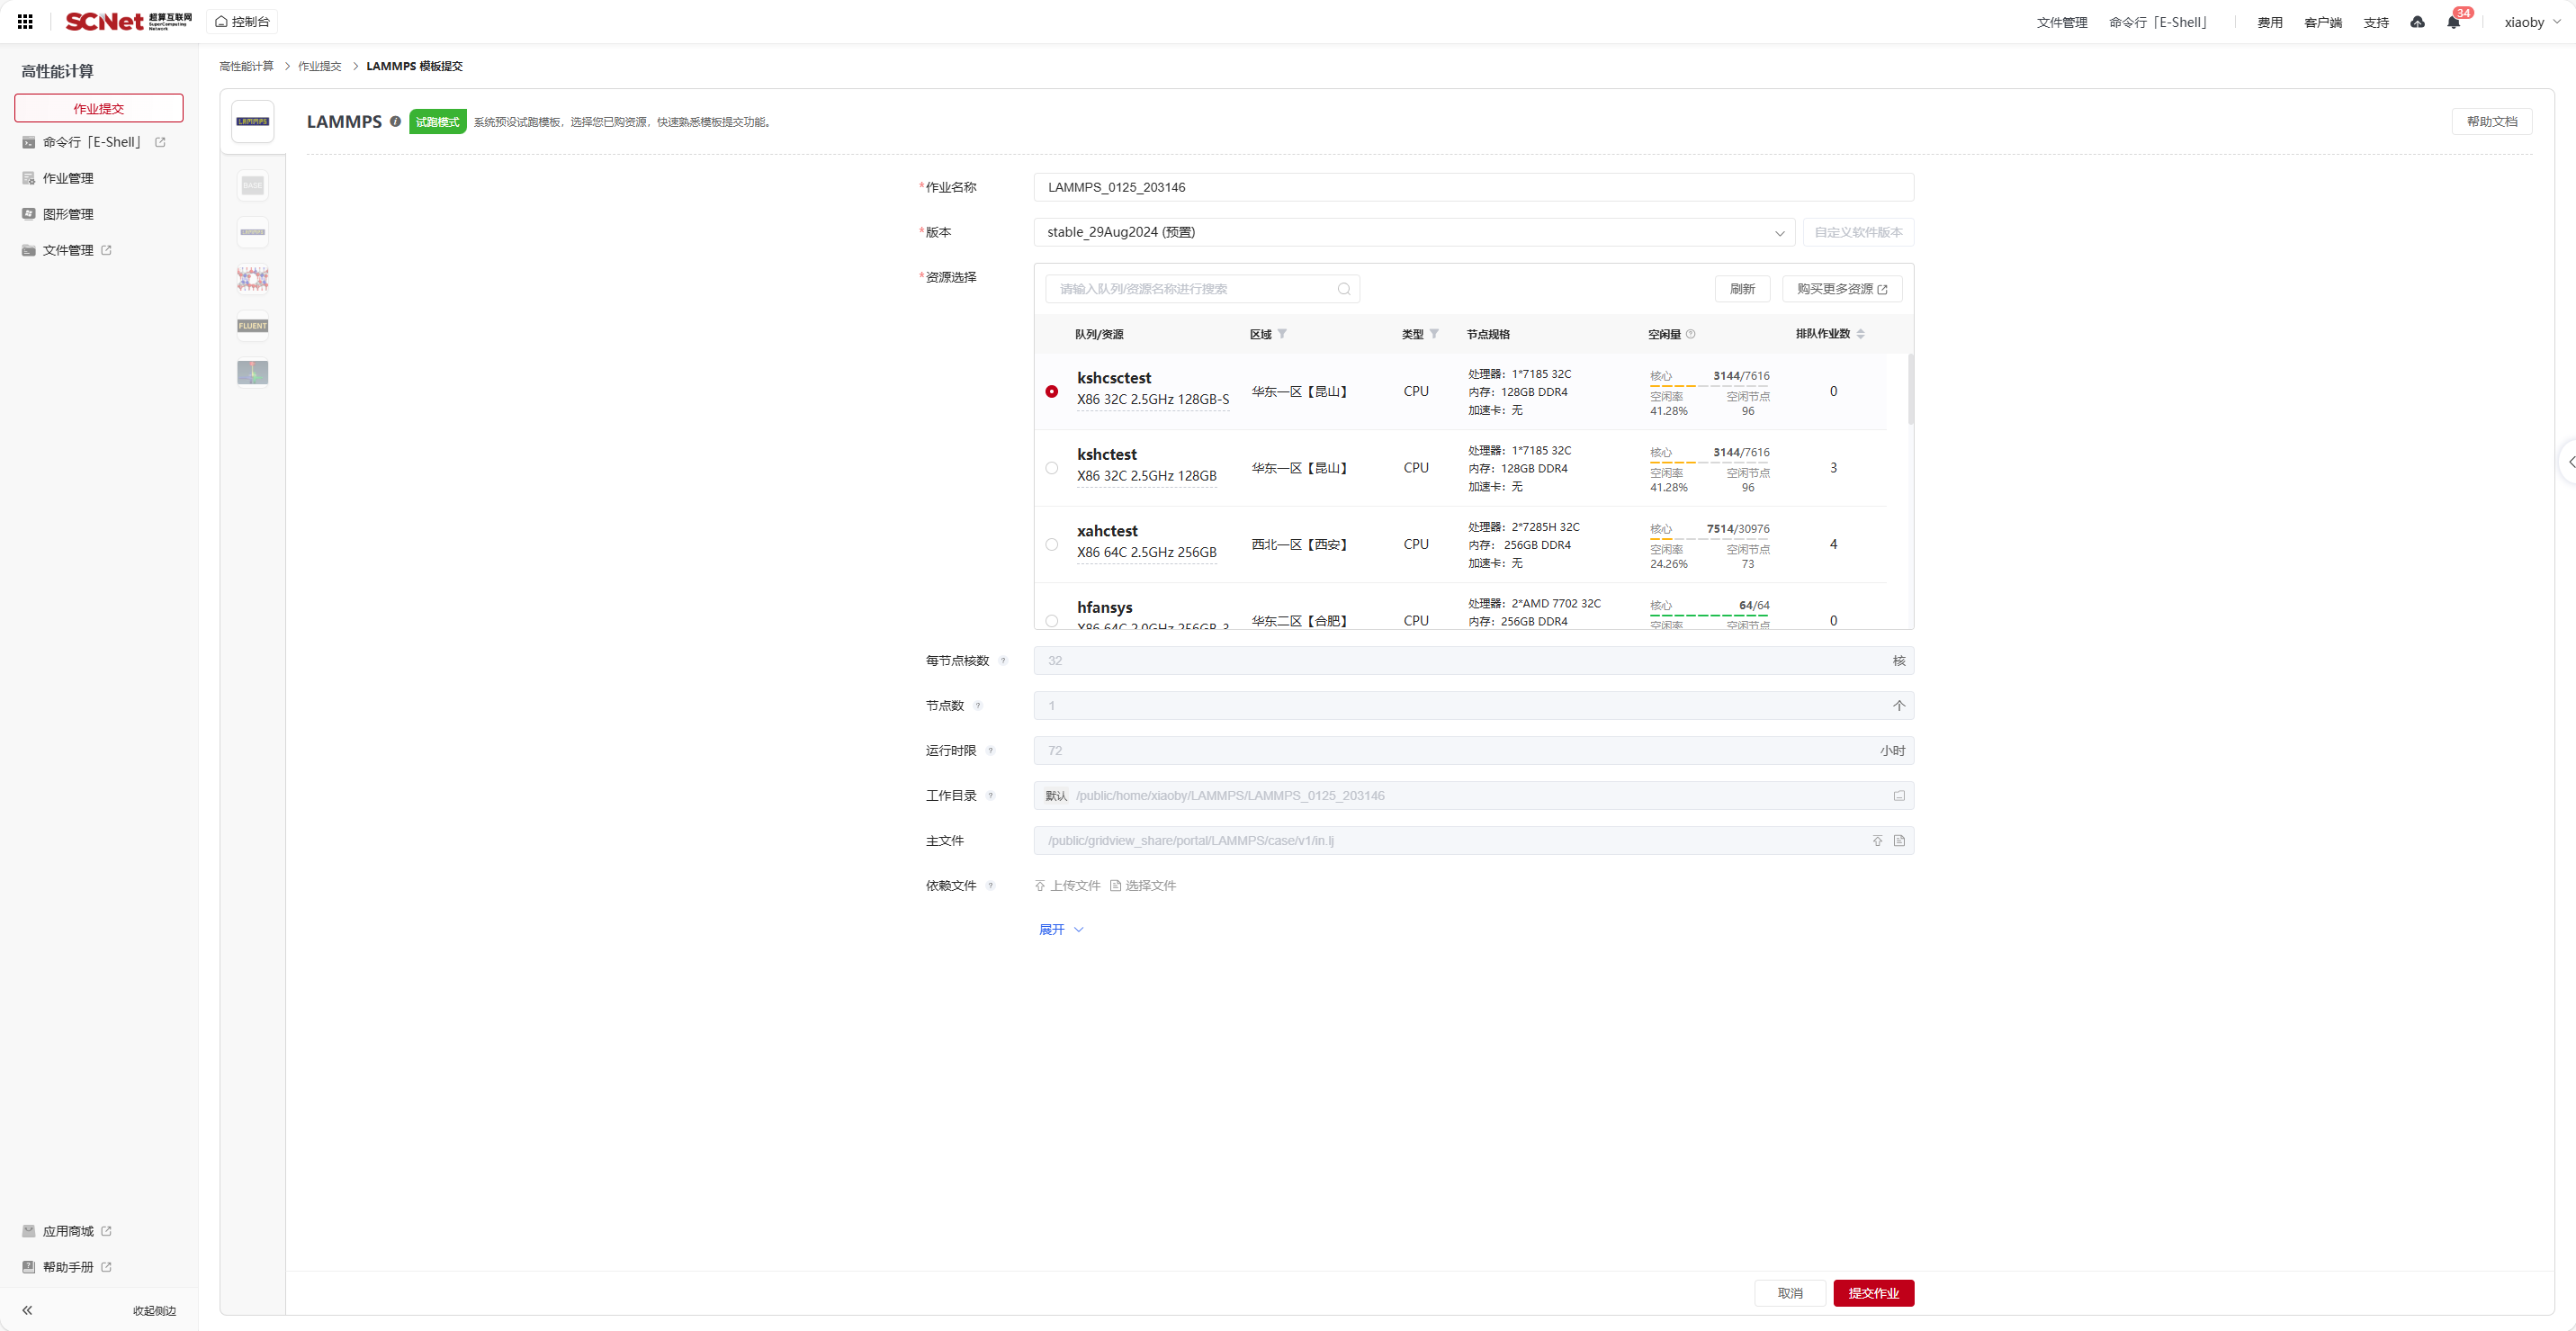Viewport: 2576px width, 1331px height.
Task: Click the queue resource search field
Action: (x=1202, y=289)
